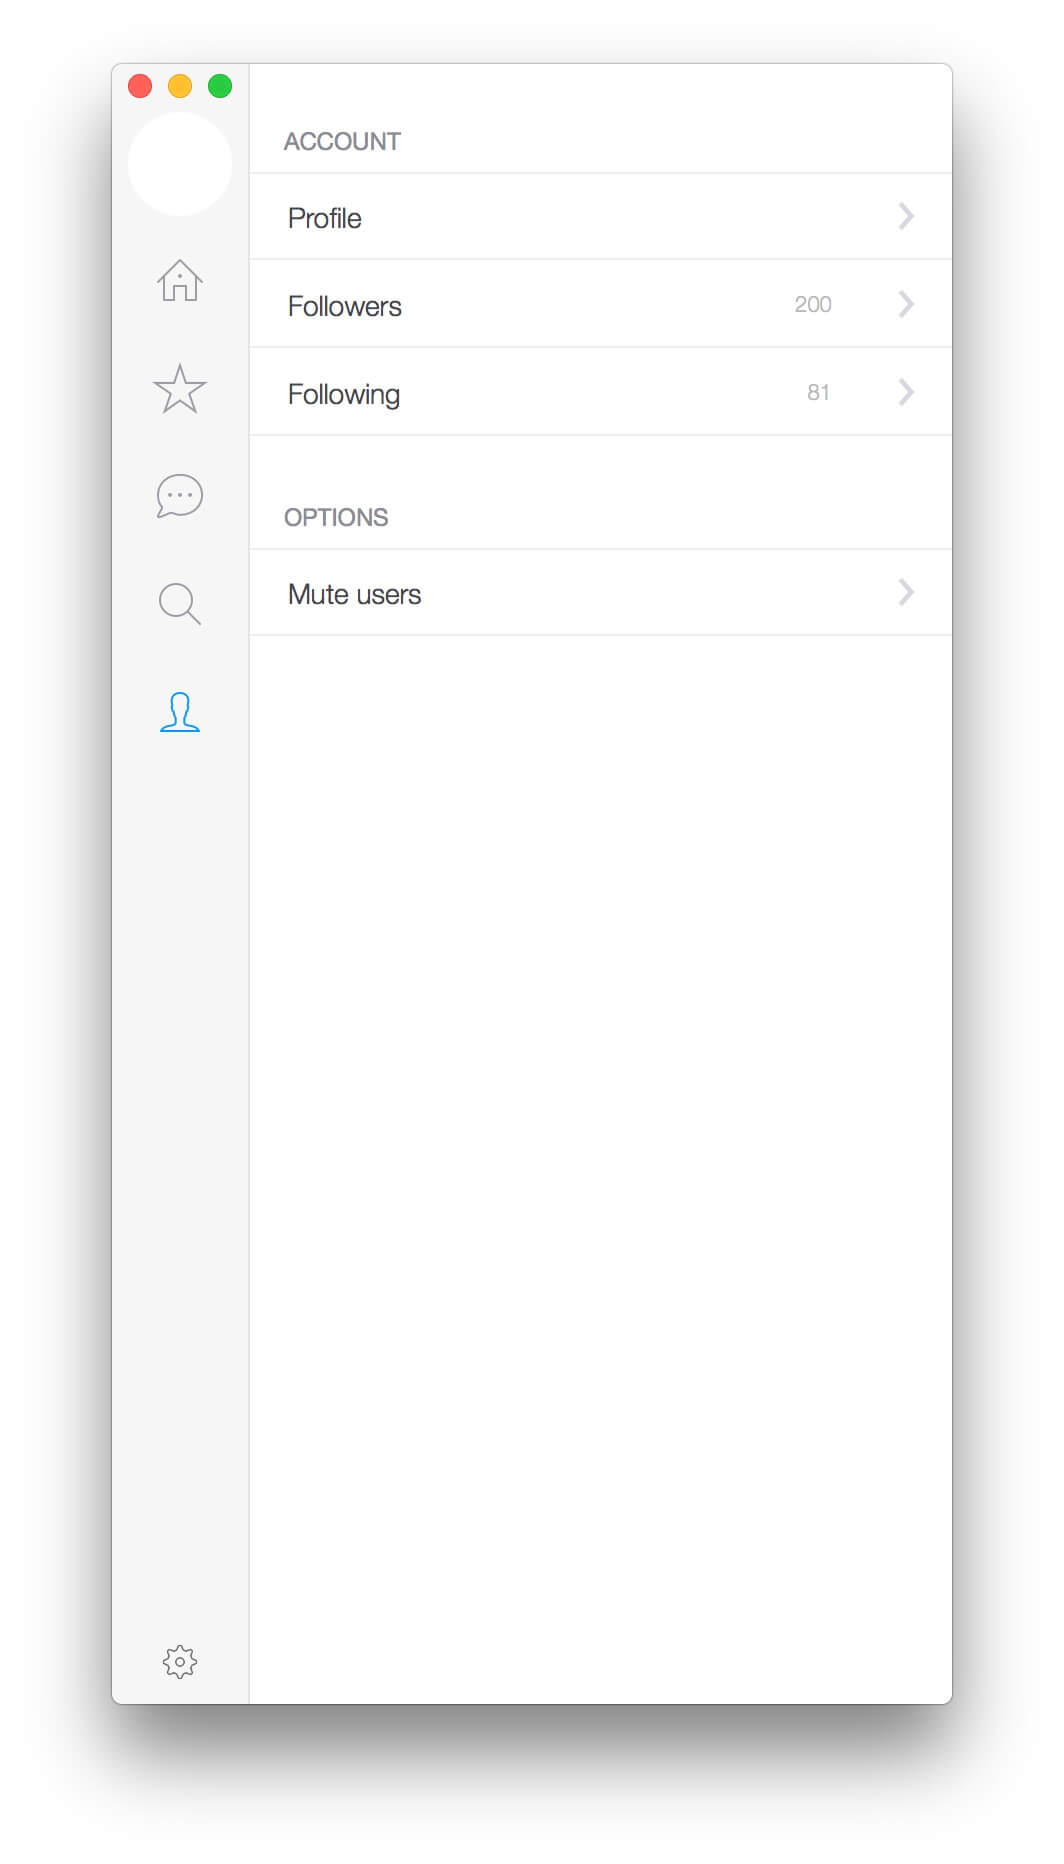Open Mute users option

(600, 593)
